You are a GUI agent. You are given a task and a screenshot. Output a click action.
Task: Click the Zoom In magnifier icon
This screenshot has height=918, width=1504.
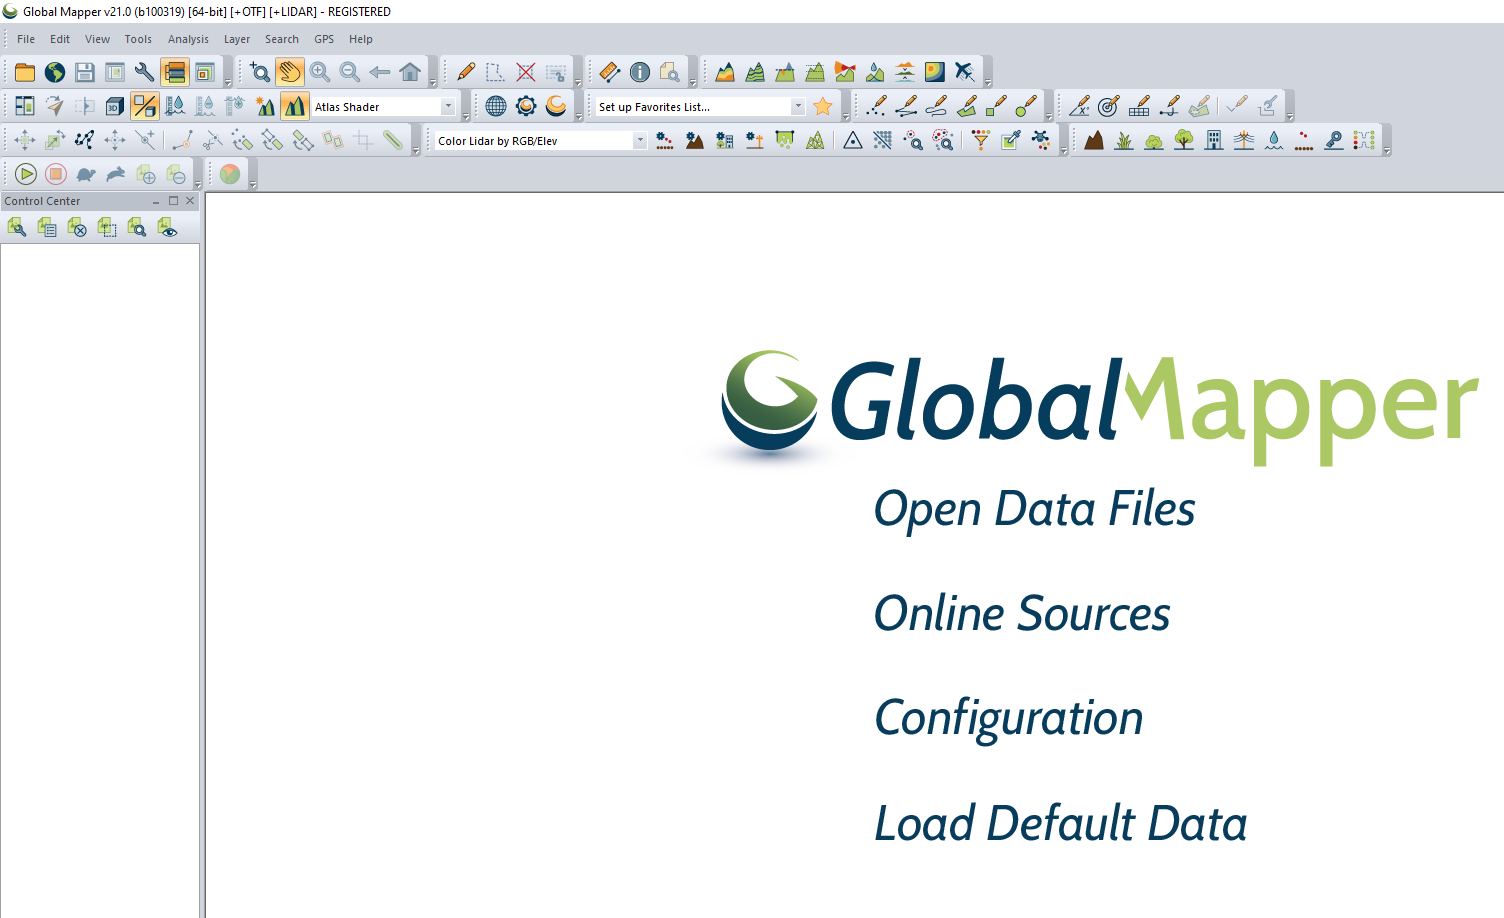[320, 72]
